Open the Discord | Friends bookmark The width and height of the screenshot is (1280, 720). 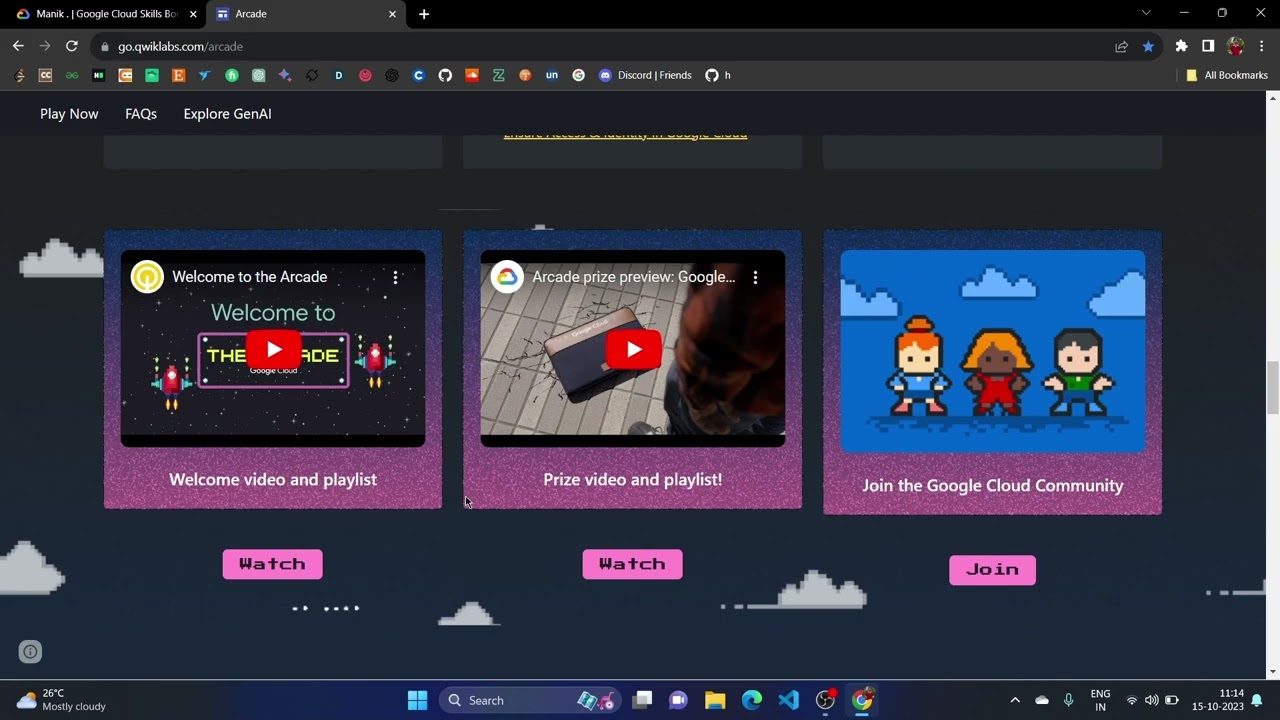pos(645,75)
